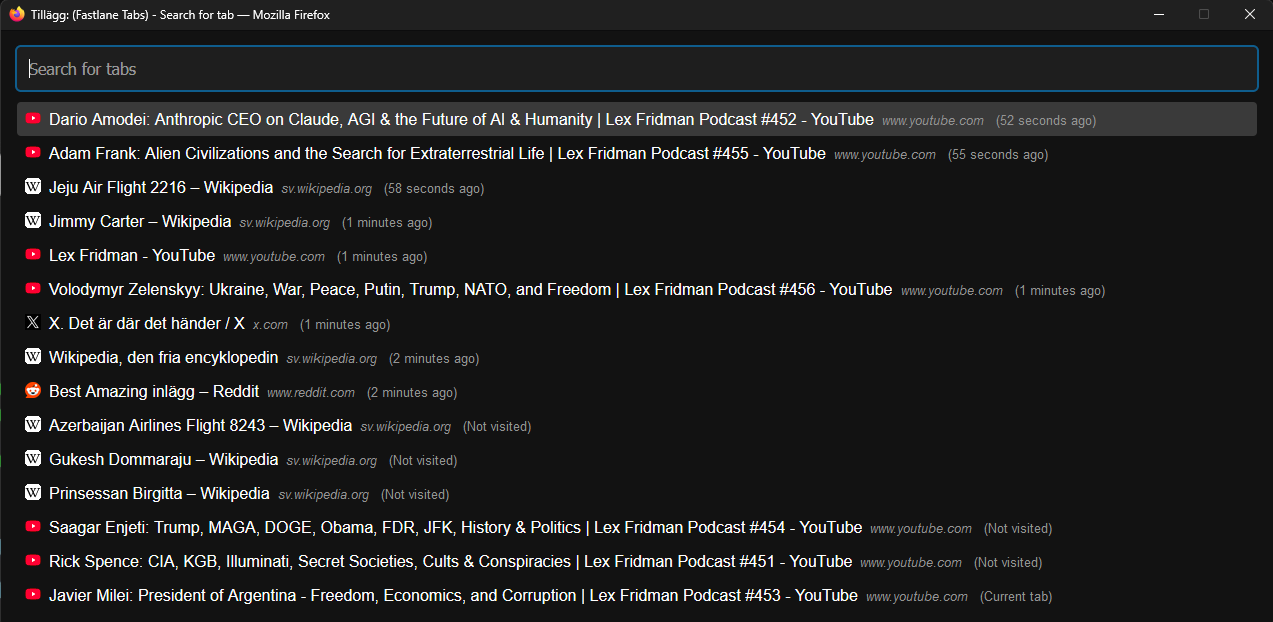The image size is (1273, 622).
Task: Click Wikipedia favicon of Azerbaijan Airlines row
Action: (33, 425)
